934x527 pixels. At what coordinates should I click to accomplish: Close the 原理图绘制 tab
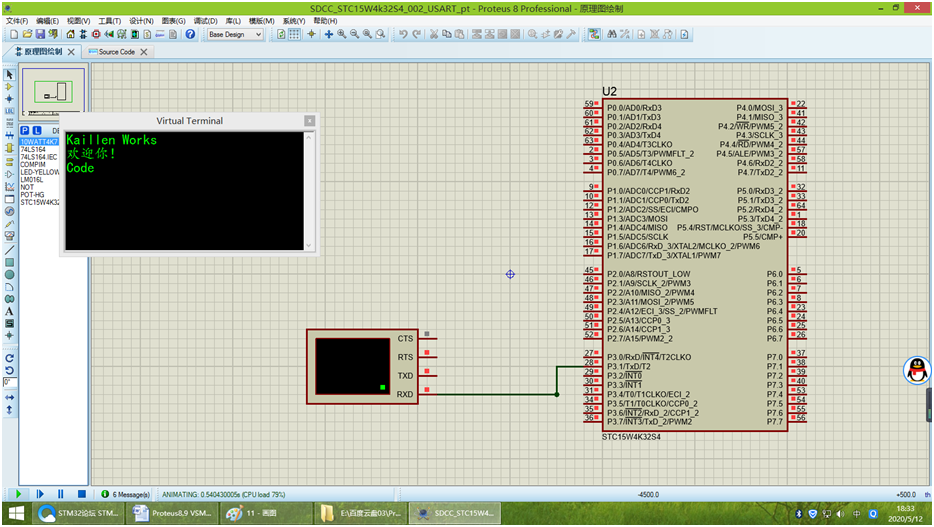click(71, 52)
